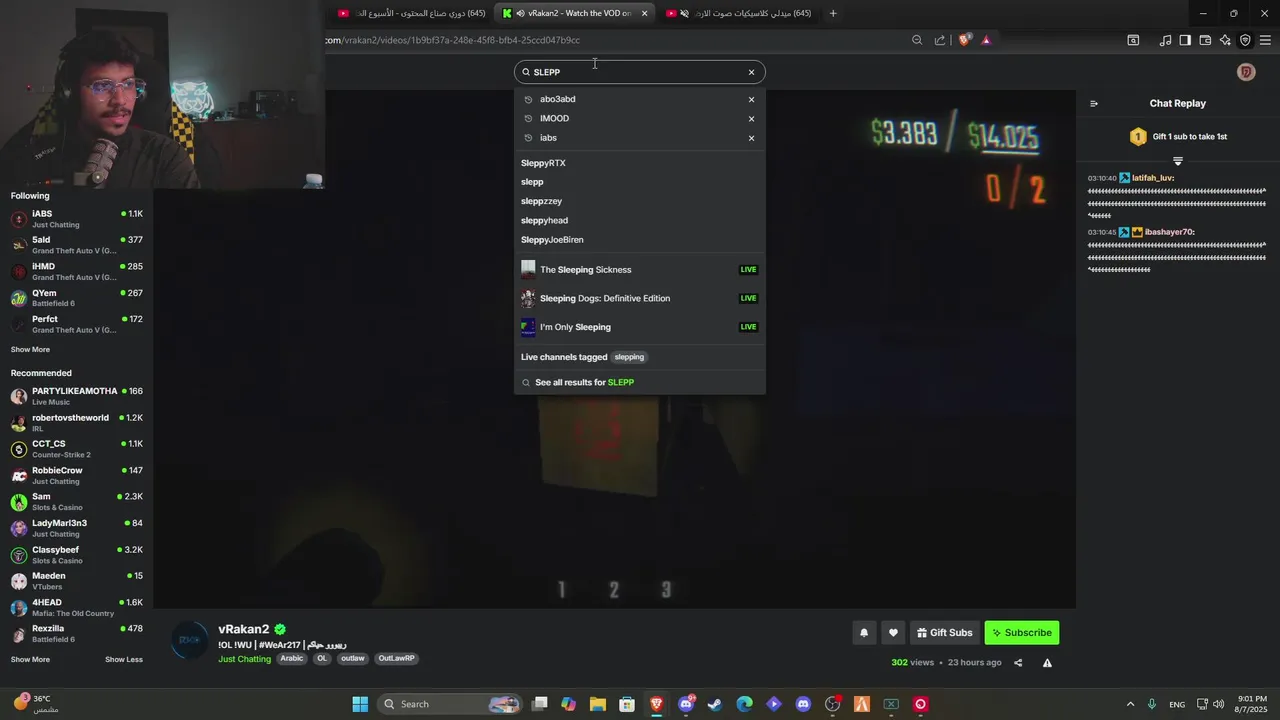Open the taskbar volume control
1280x720 pixels.
[x=1218, y=704]
